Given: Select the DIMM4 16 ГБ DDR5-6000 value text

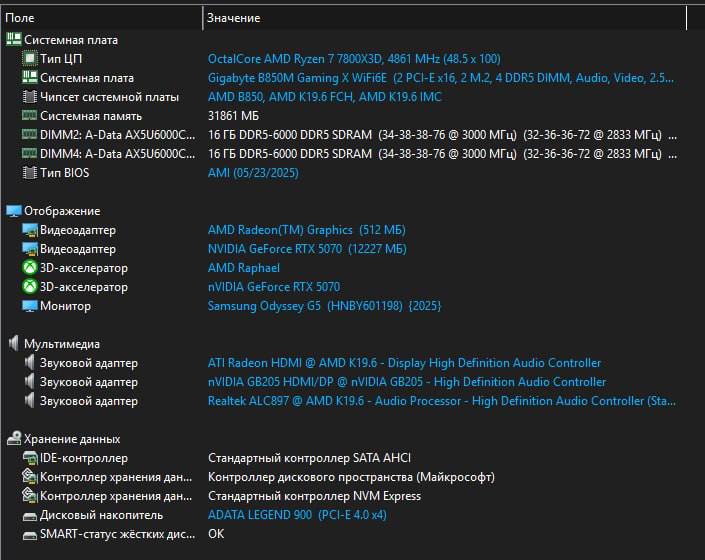Looking at the screenshot, I should [442, 154].
